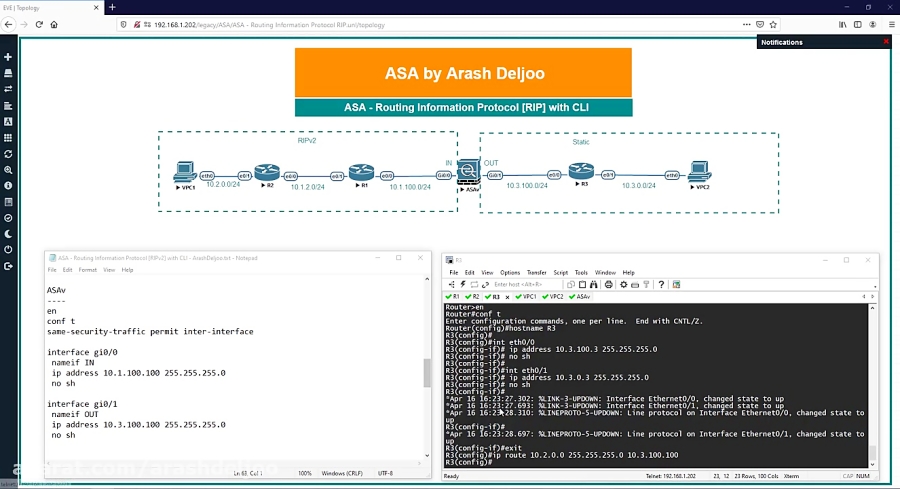
Task: Click the EVE-NG add object plus icon
Action: click(8, 57)
